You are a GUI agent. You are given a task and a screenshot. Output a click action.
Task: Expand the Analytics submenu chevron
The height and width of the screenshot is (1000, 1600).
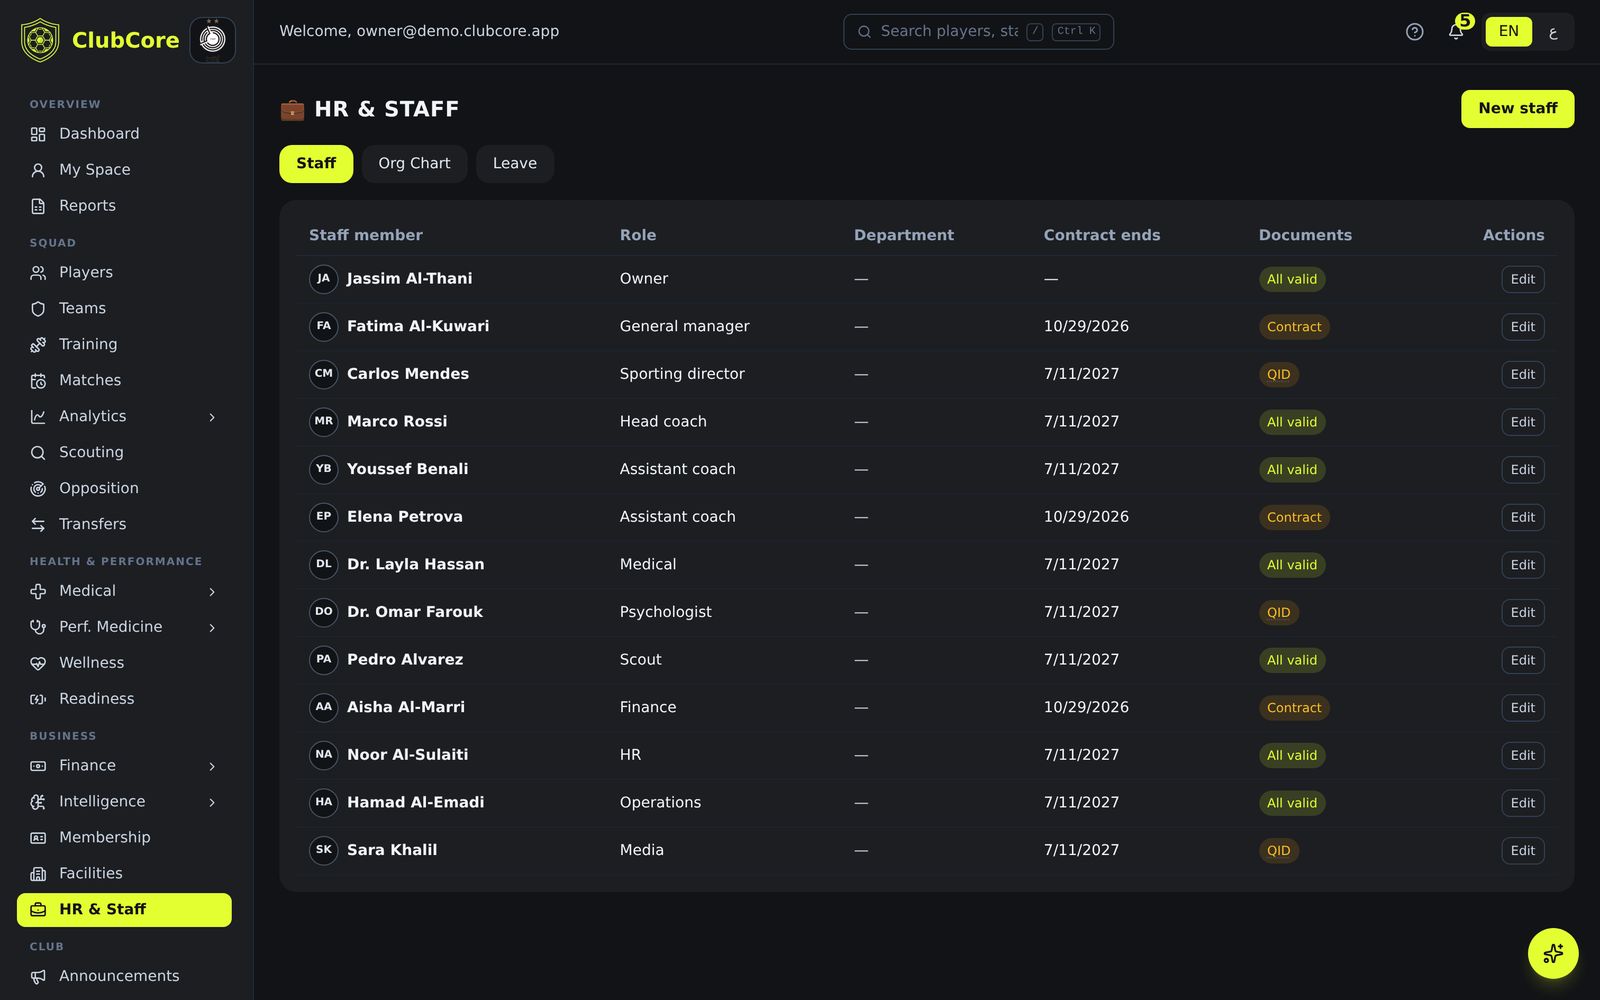pyautogui.click(x=212, y=417)
